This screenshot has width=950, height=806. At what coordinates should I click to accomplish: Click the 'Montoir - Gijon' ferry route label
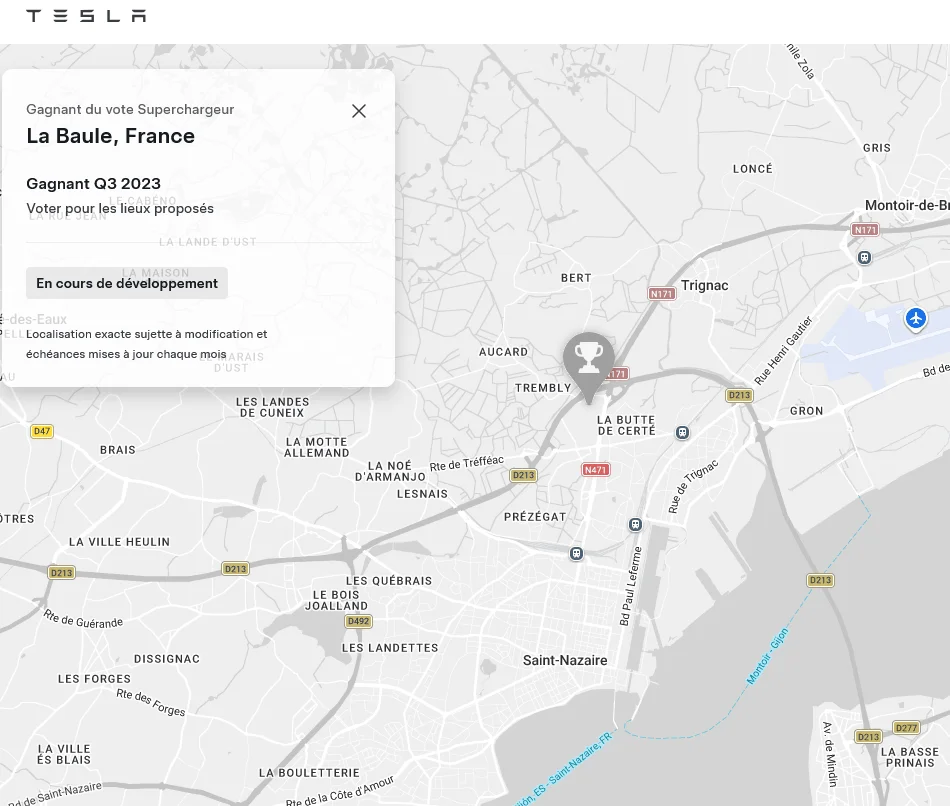[767, 656]
